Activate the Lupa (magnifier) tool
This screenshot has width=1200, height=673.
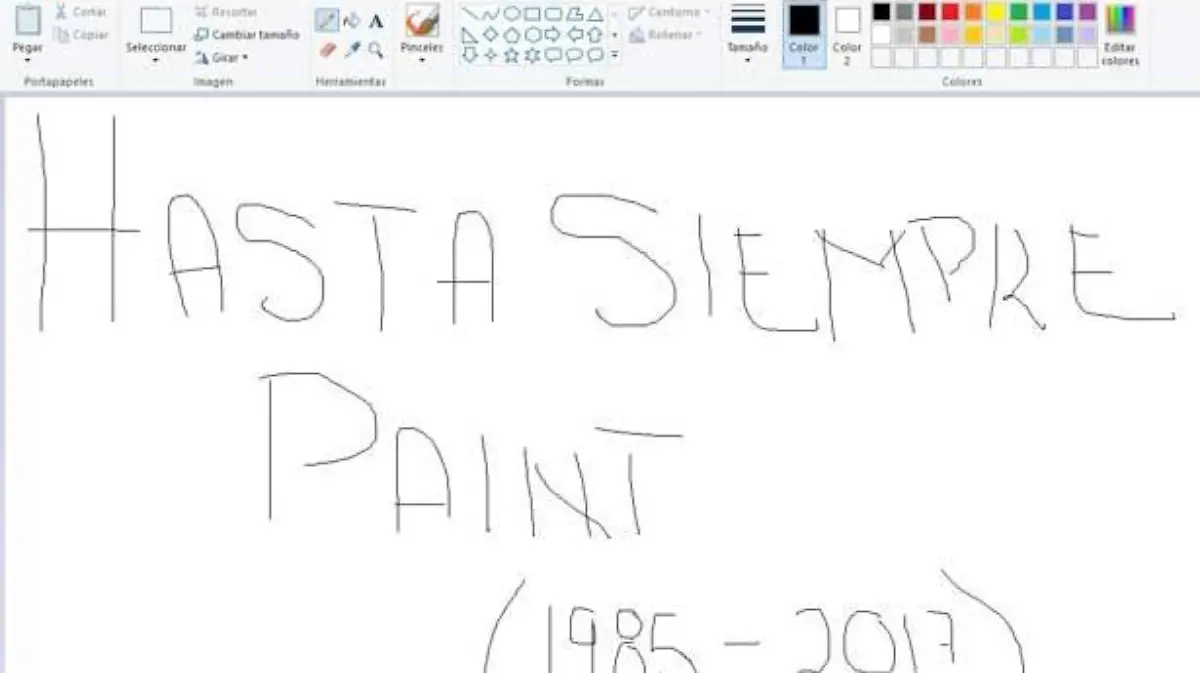(375, 47)
